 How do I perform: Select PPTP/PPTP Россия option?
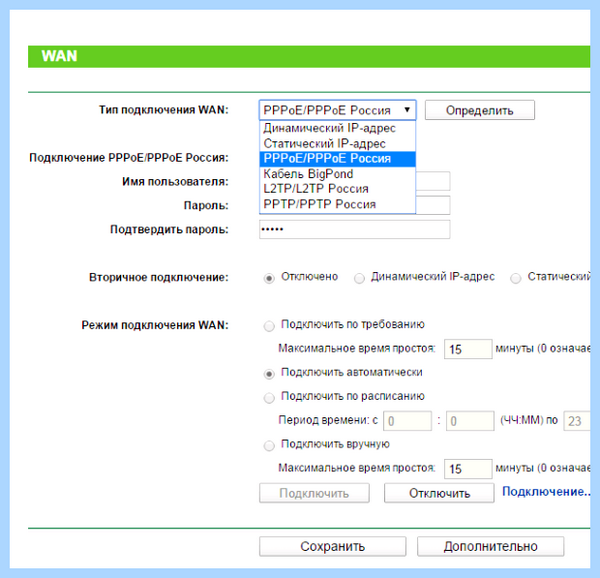[337, 204]
